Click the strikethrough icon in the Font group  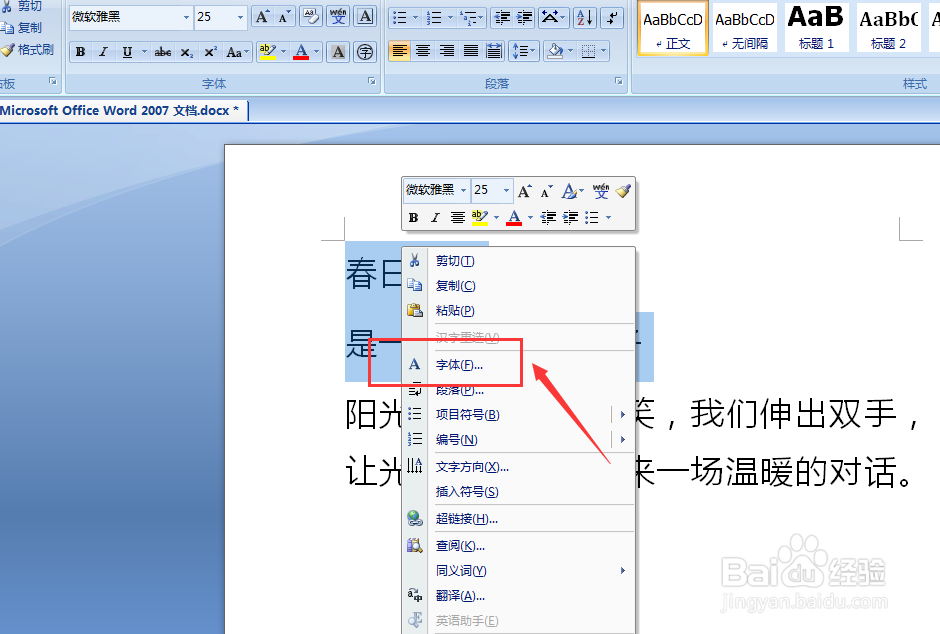tap(162, 51)
